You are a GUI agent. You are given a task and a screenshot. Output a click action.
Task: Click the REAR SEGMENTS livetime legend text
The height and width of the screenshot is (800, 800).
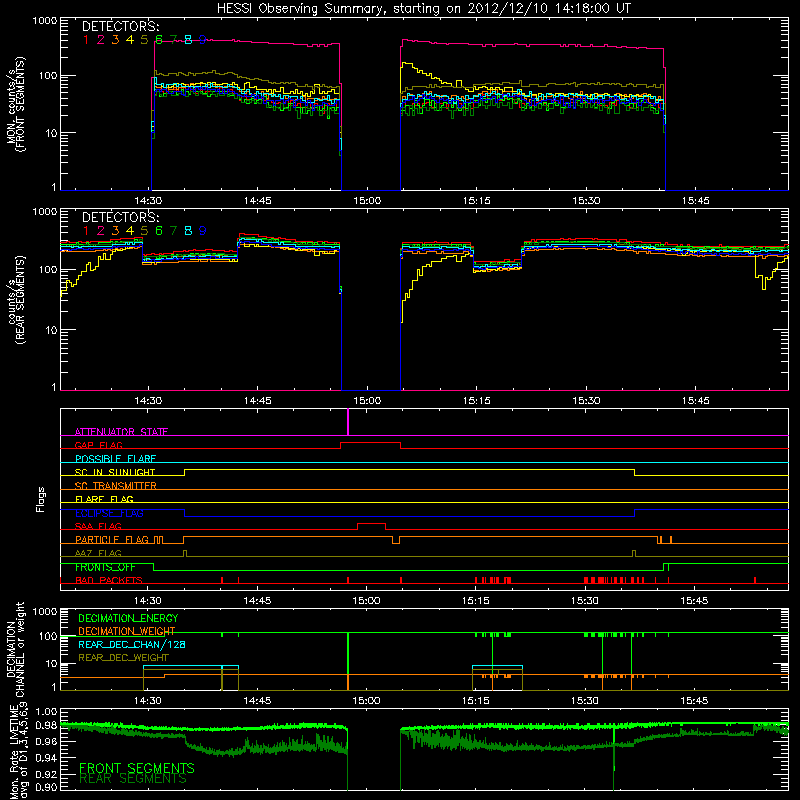133,779
